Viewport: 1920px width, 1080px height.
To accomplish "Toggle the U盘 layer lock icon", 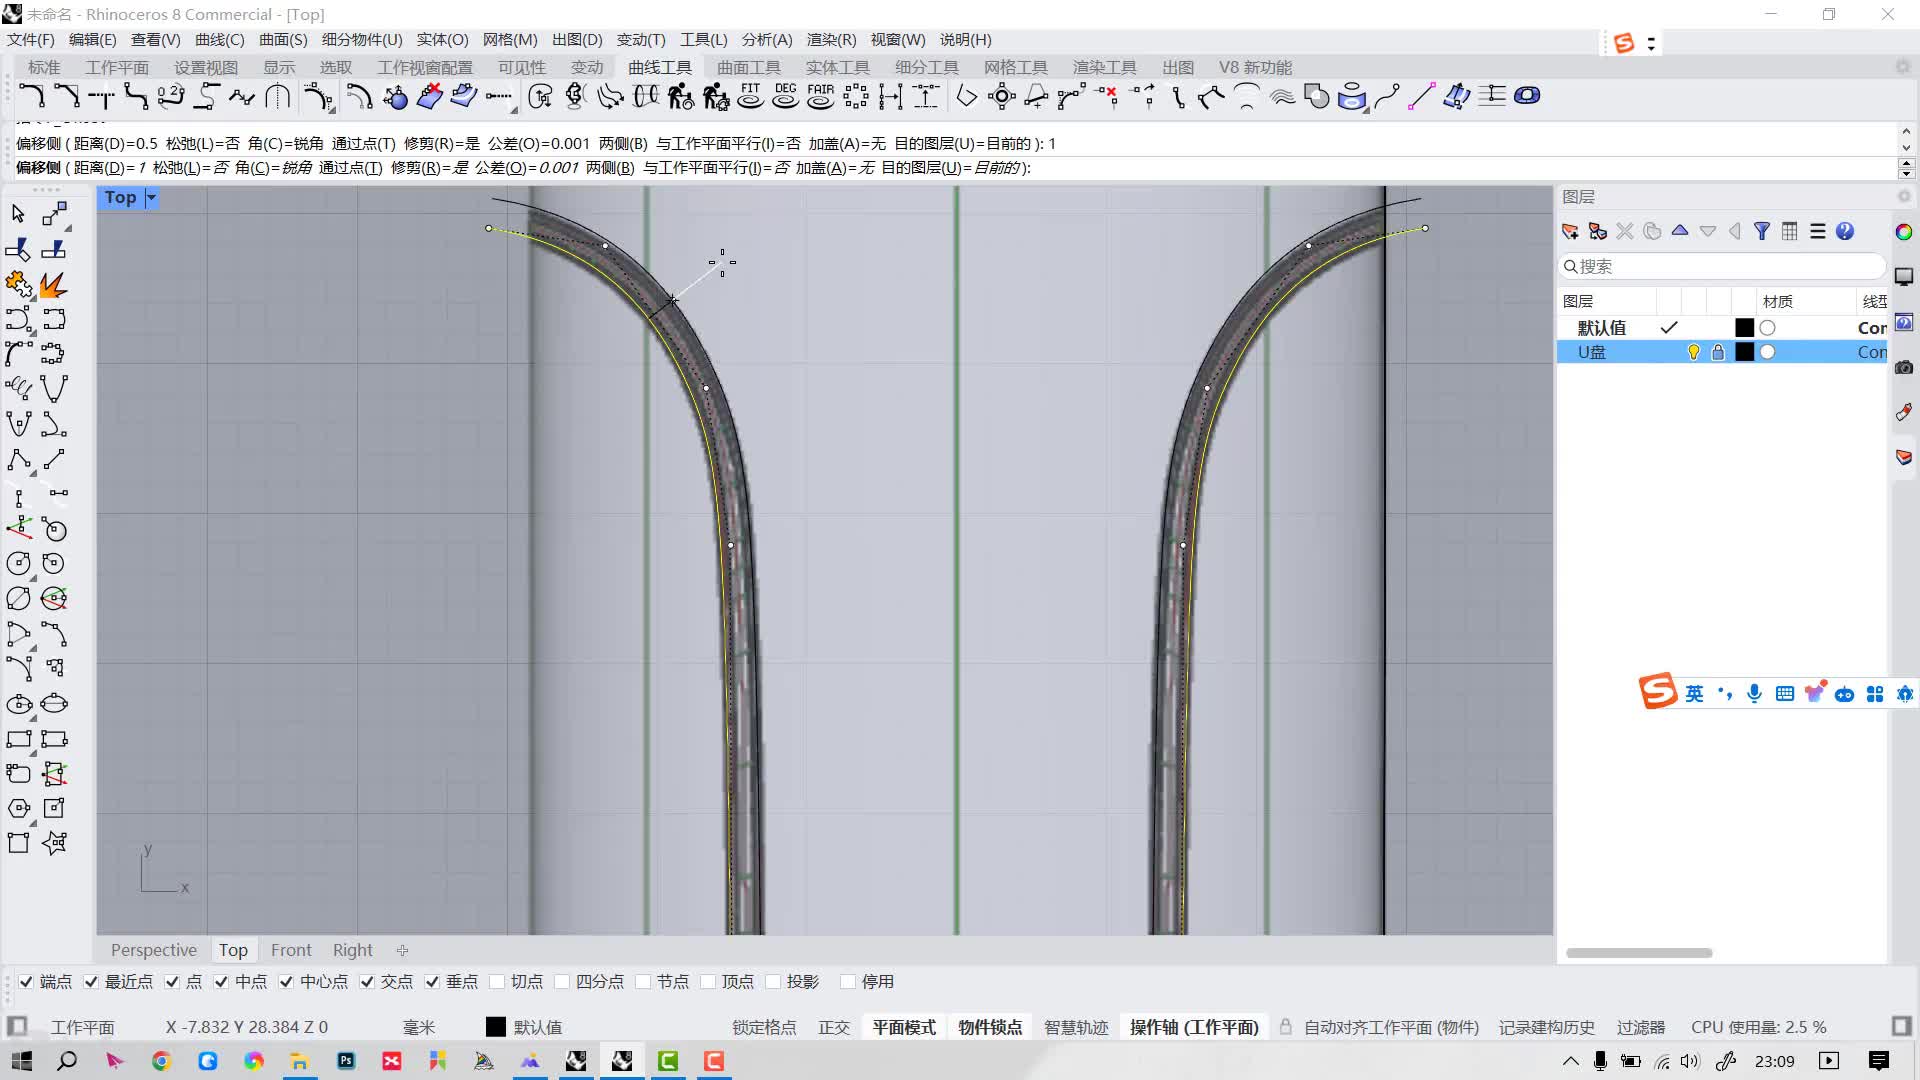I will tap(1718, 352).
